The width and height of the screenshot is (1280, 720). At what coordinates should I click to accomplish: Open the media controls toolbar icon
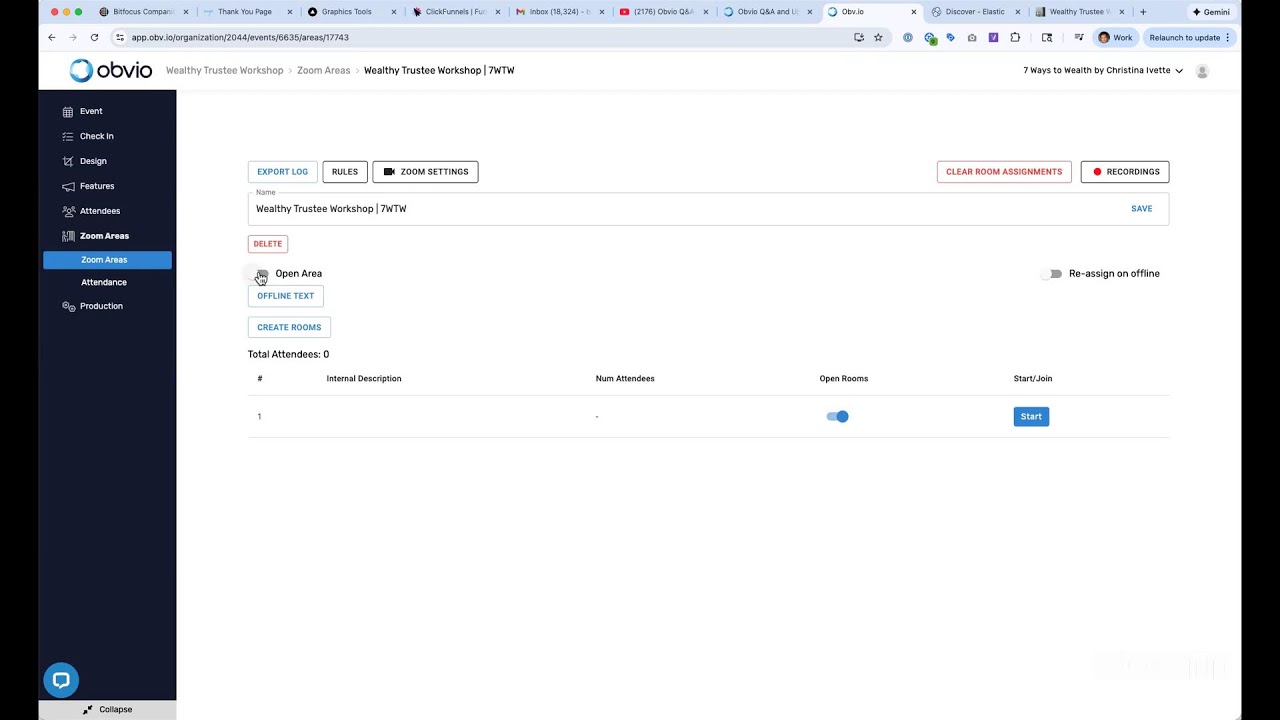pyautogui.click(x=1078, y=37)
